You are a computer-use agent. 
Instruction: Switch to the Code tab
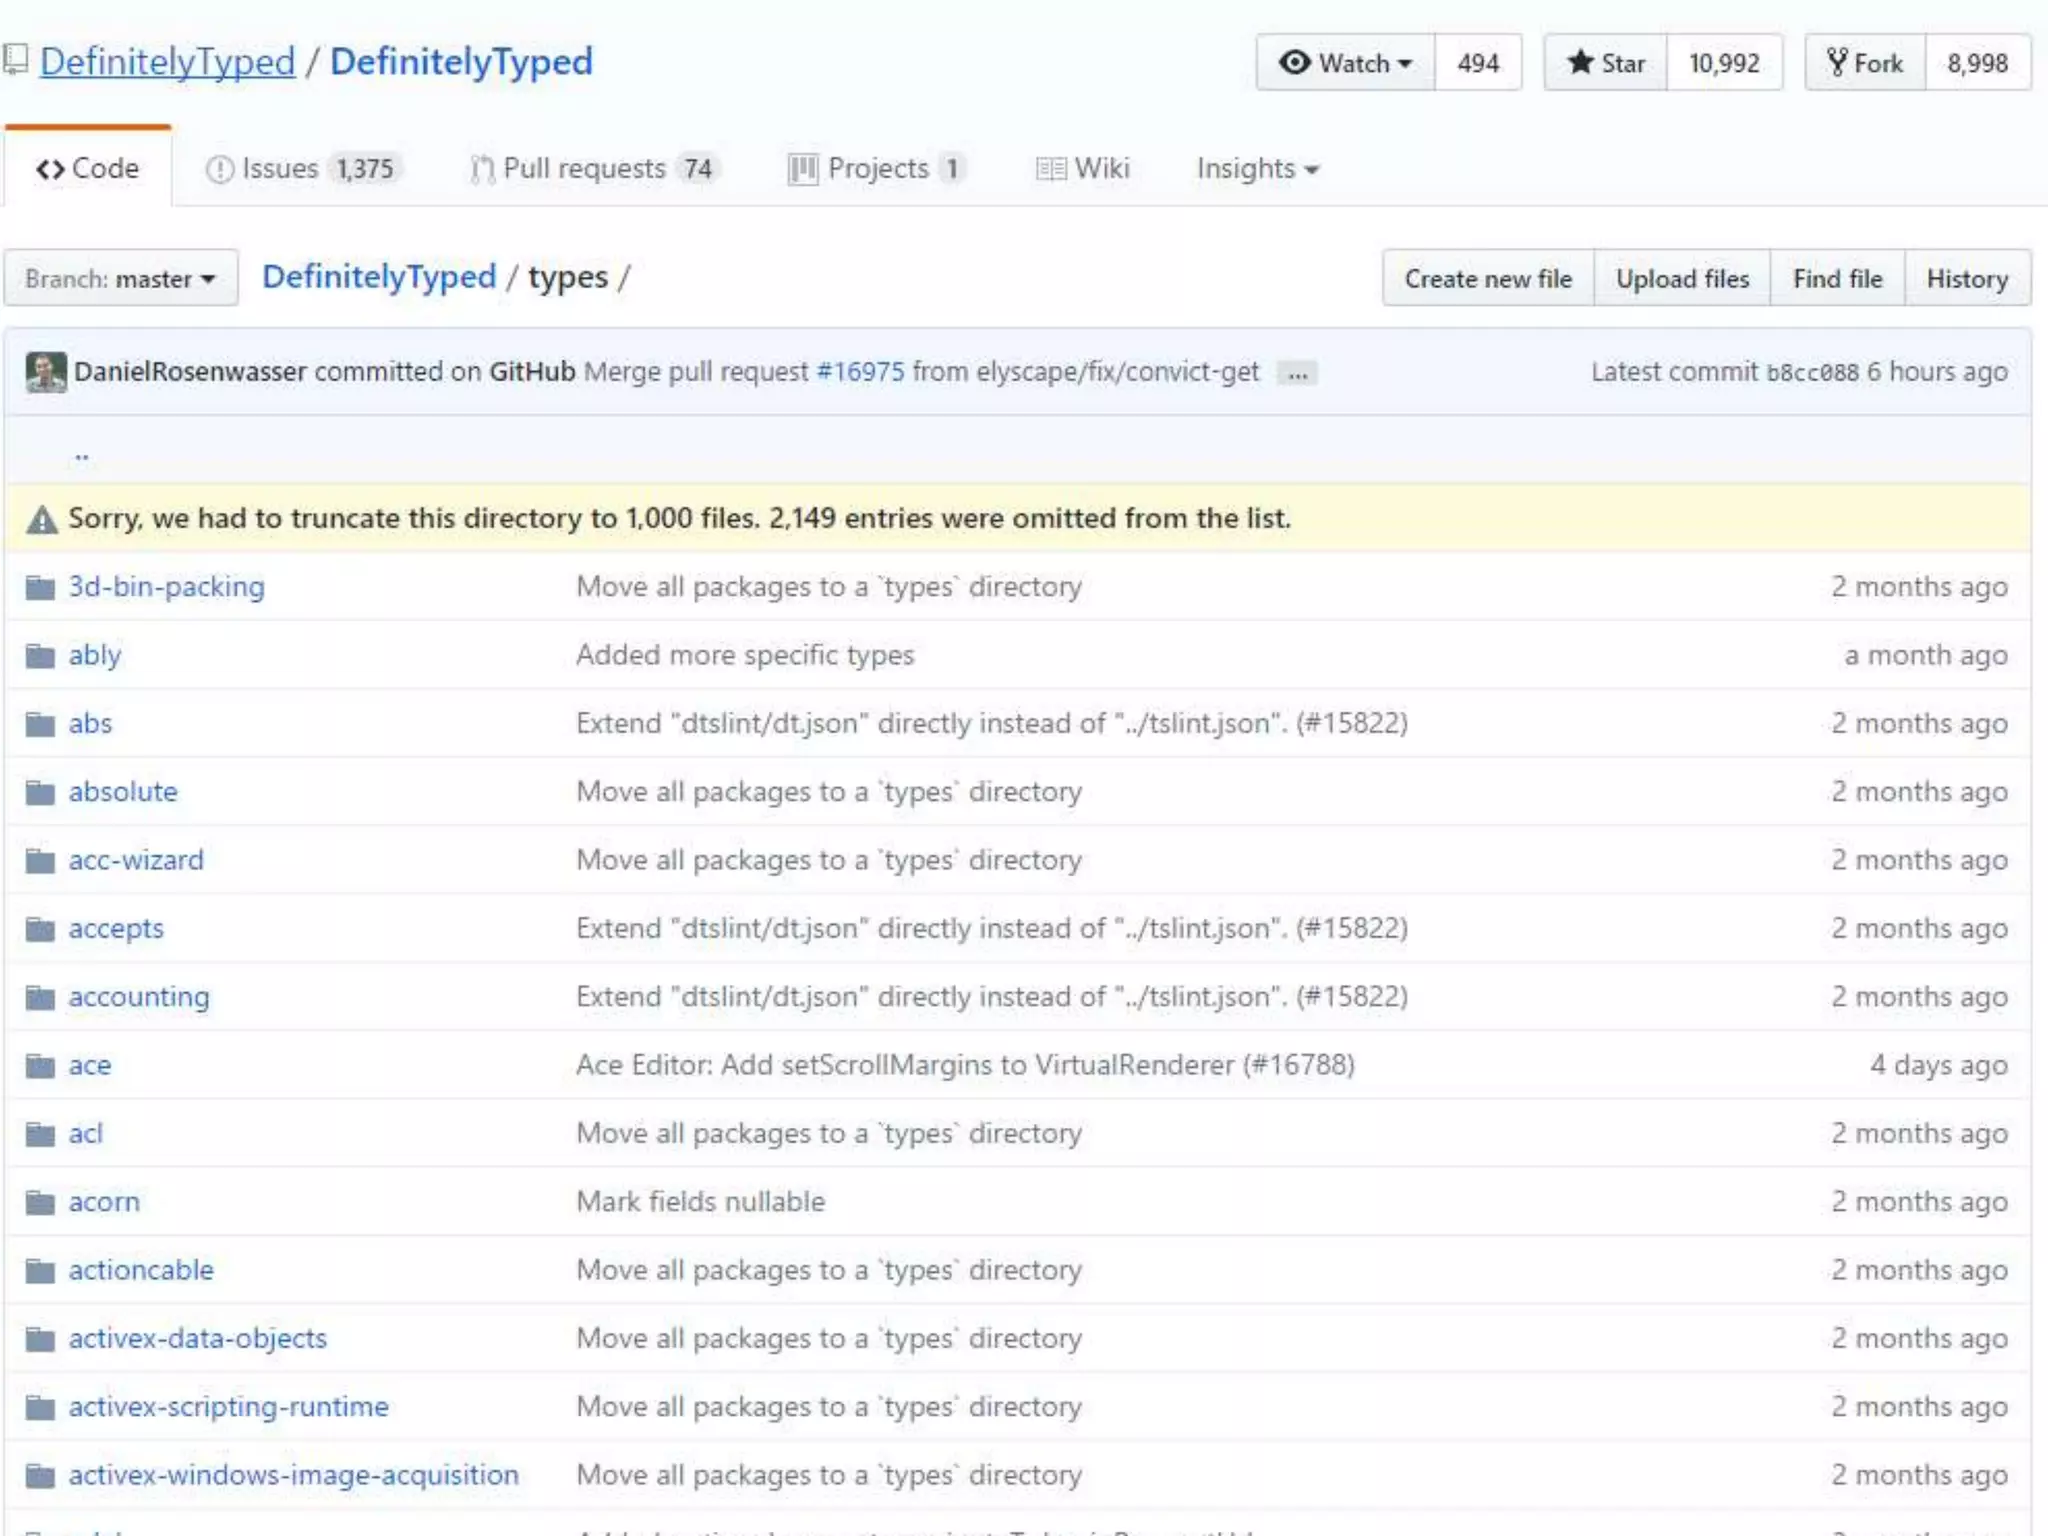click(88, 168)
